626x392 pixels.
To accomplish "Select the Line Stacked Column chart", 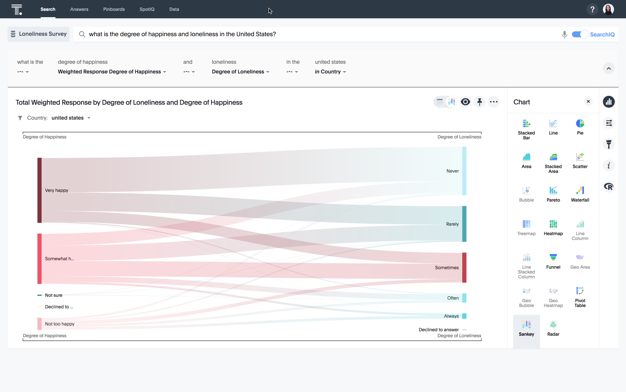I will point(526,265).
